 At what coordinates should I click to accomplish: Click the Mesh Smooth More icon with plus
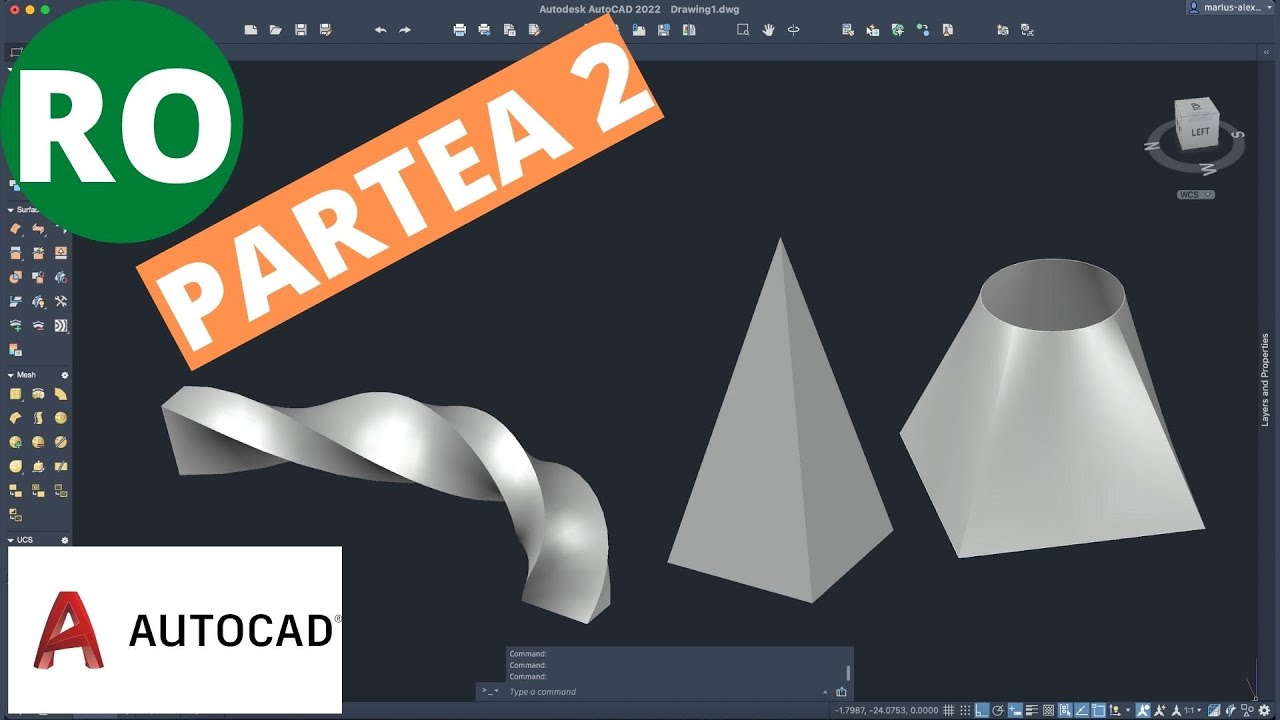pos(15,441)
